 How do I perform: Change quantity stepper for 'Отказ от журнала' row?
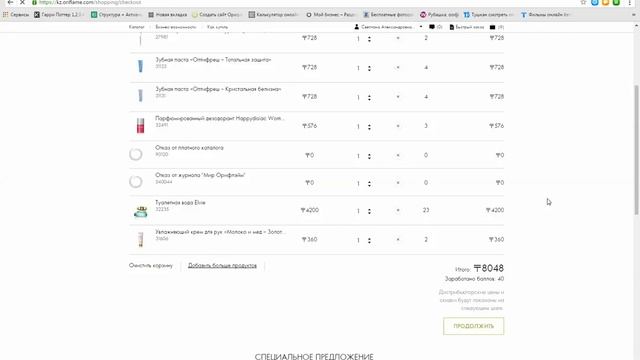point(369,184)
